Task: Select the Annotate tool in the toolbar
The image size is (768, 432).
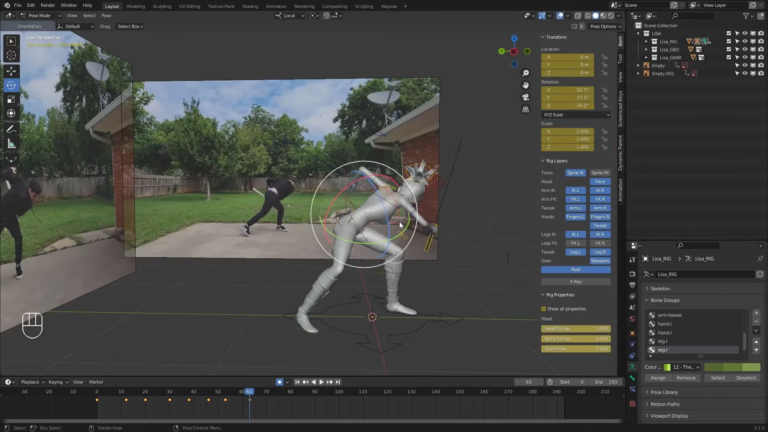Action: point(11,129)
